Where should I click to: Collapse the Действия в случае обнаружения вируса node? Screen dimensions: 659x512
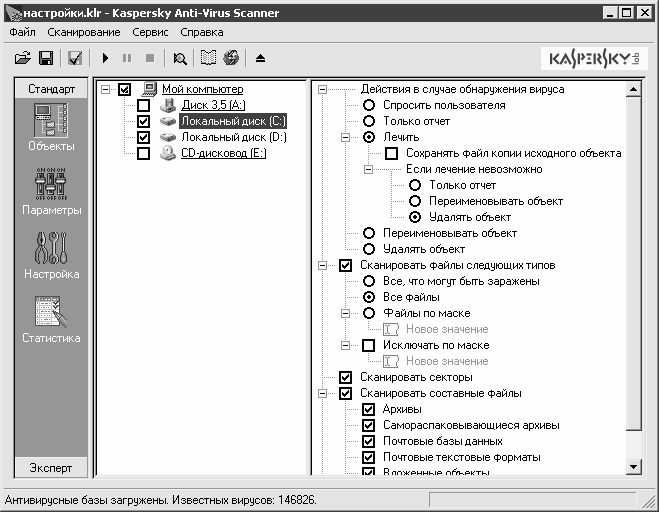pyautogui.click(x=322, y=90)
